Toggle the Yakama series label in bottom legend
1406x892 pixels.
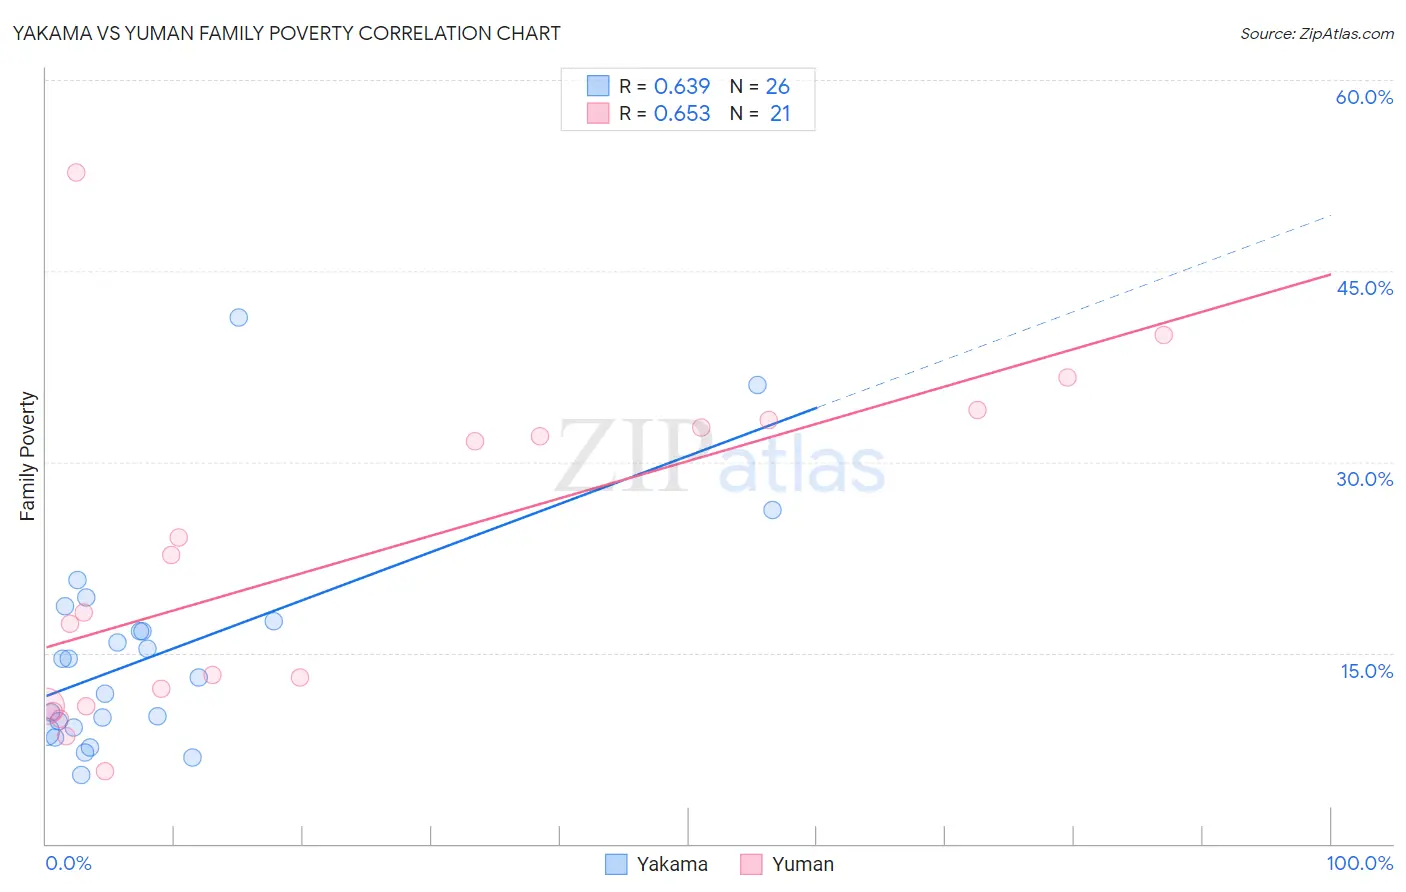click(672, 864)
